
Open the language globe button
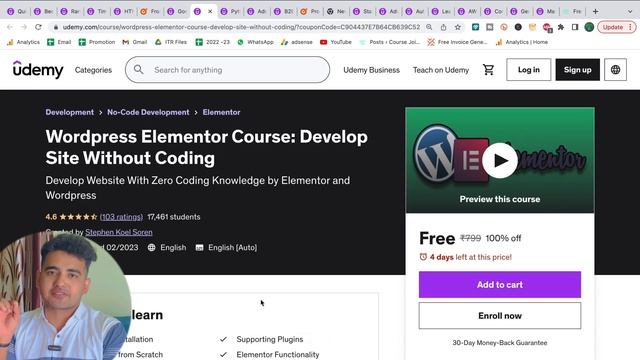pos(616,70)
